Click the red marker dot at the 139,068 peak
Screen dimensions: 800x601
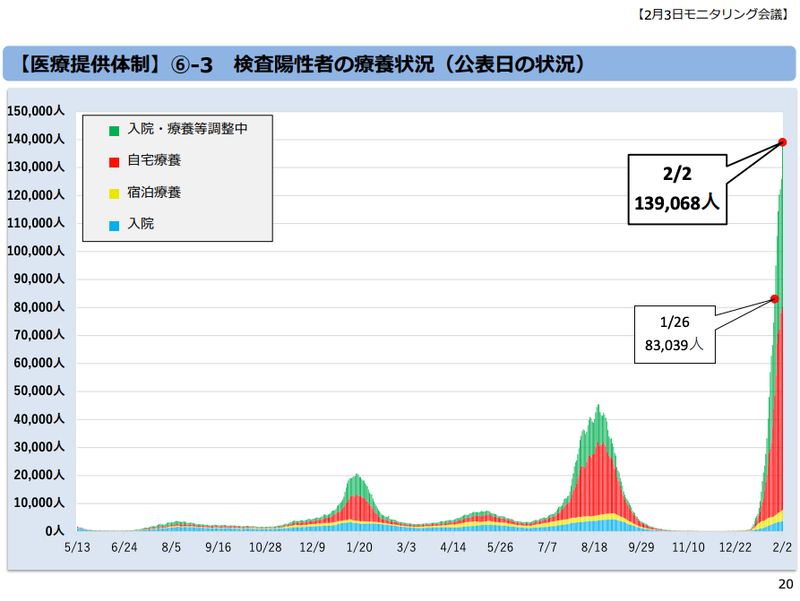[782, 143]
